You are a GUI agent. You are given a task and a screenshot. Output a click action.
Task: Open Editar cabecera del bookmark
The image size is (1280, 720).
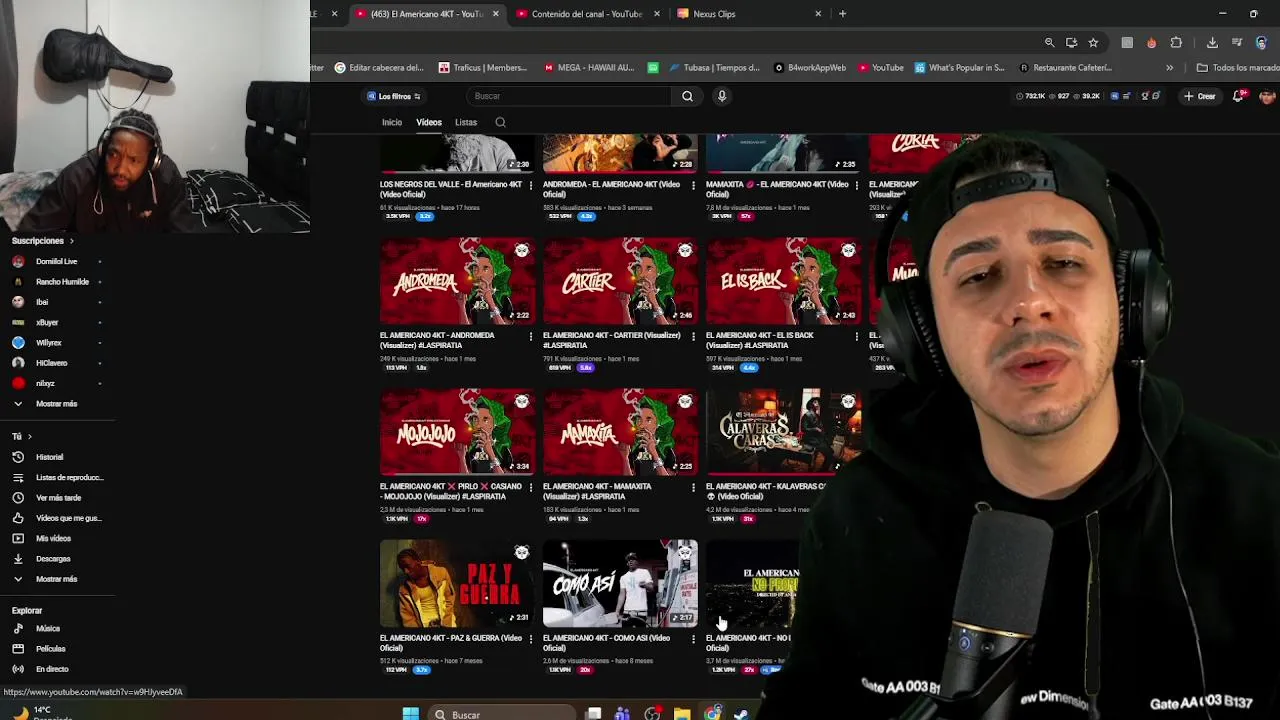tap(380, 68)
